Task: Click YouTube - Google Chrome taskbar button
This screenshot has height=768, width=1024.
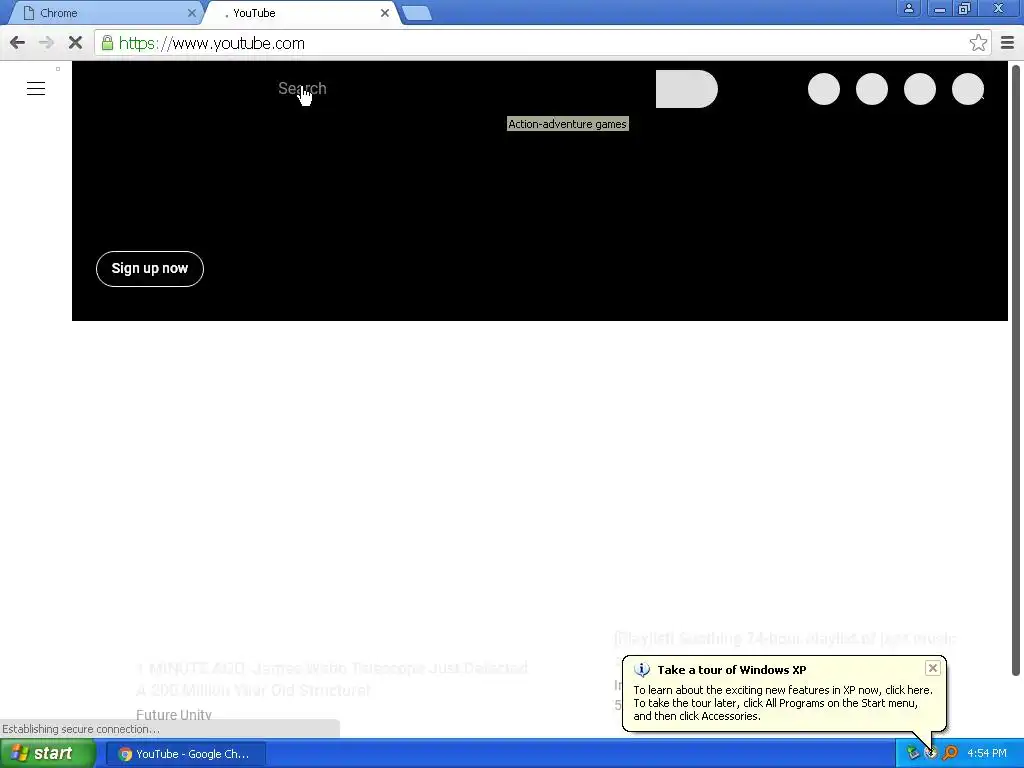Action: [x=185, y=754]
